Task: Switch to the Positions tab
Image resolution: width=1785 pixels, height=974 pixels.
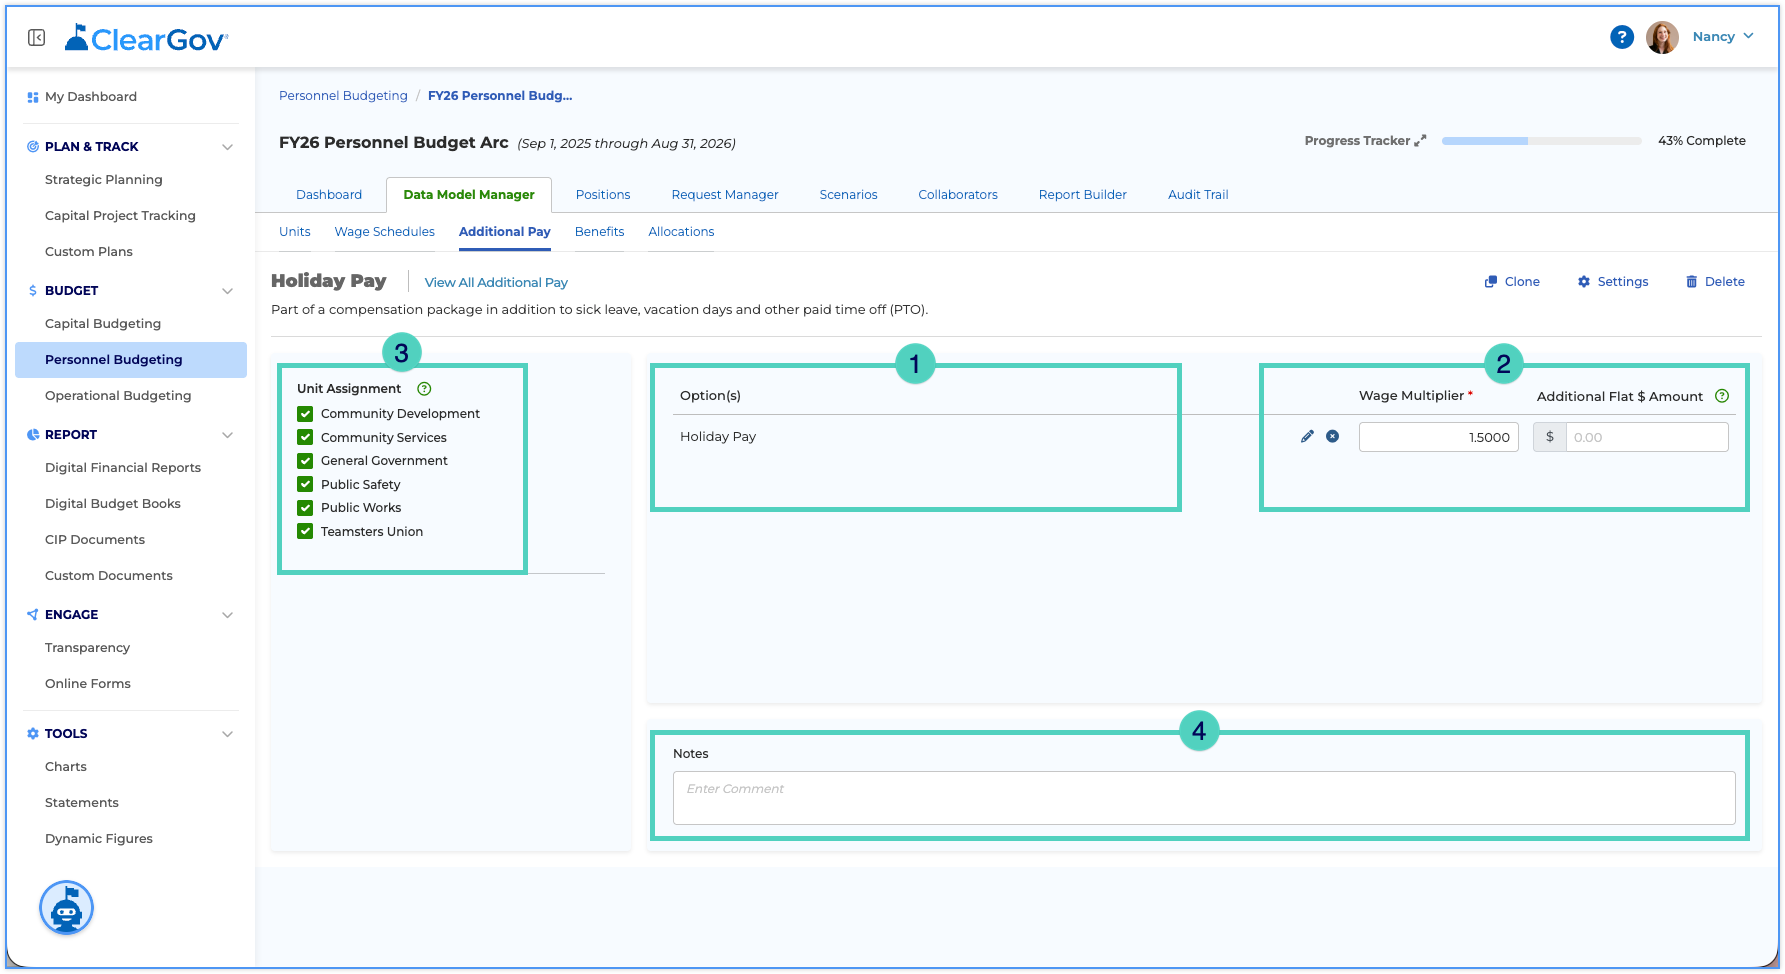Action: pyautogui.click(x=603, y=195)
